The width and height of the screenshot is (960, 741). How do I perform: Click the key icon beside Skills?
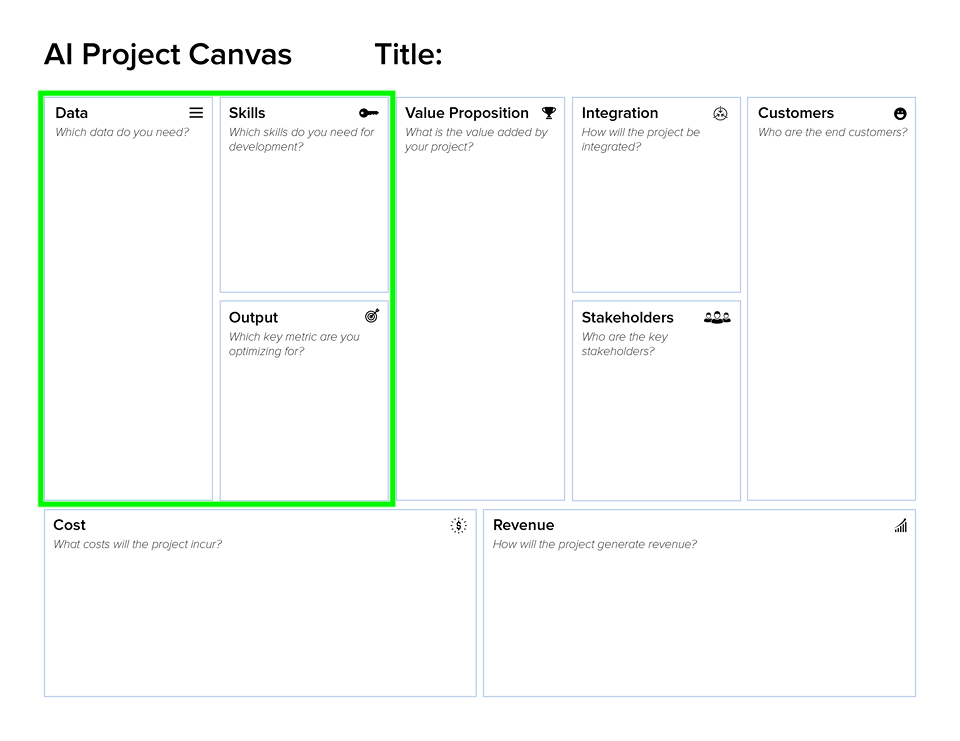click(x=369, y=113)
